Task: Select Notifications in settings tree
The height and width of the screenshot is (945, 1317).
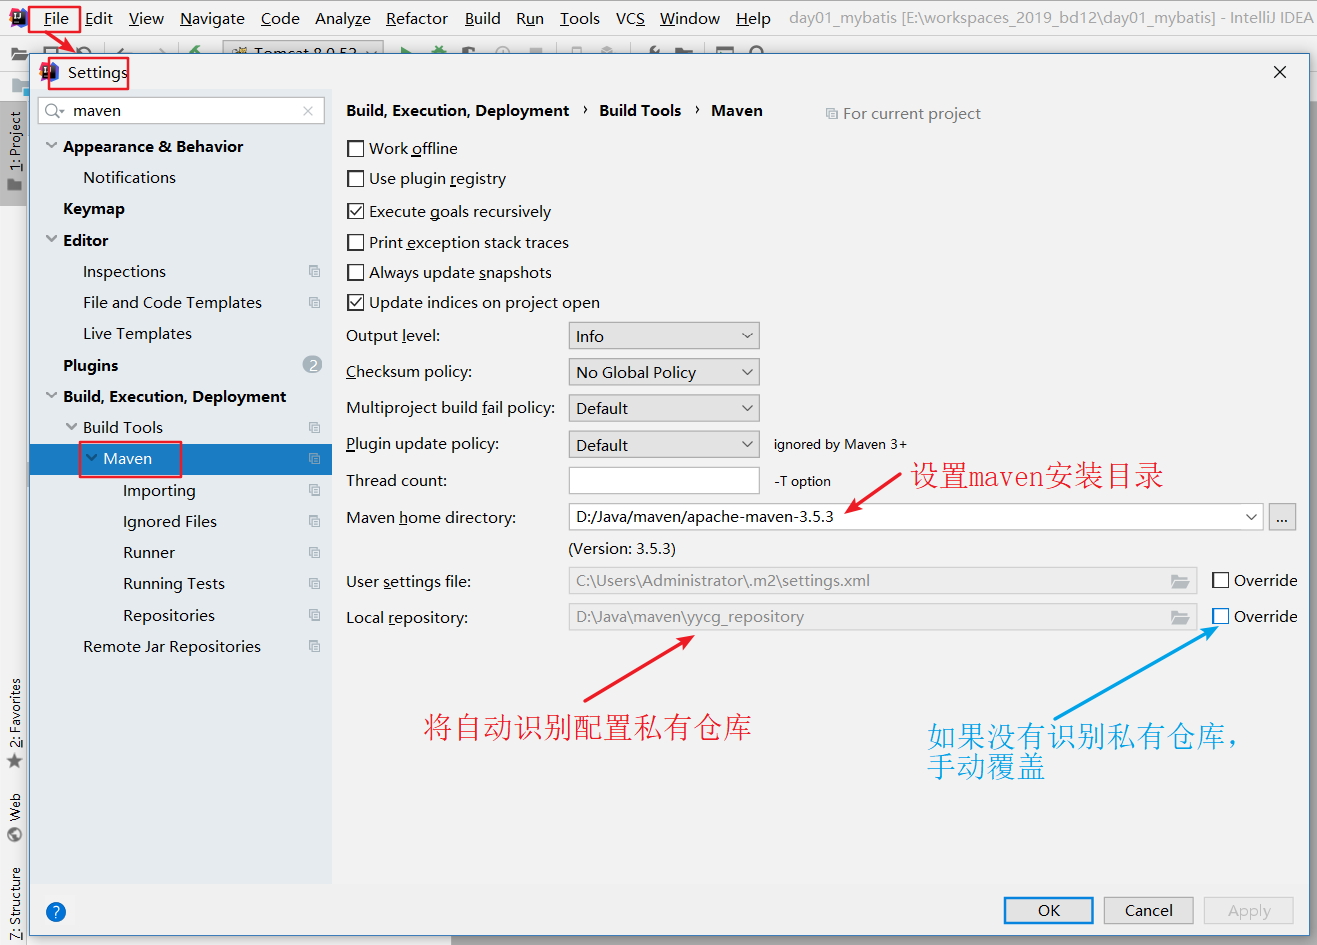Action: (129, 177)
